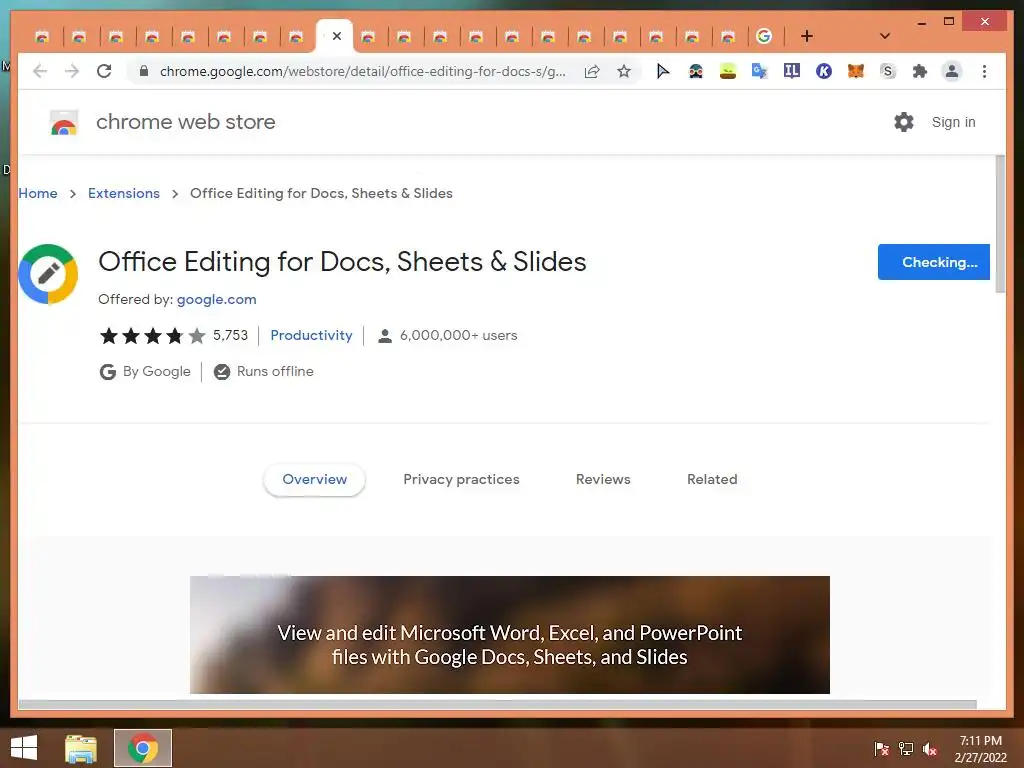
Task: Close the active browser tab
Action: point(337,36)
